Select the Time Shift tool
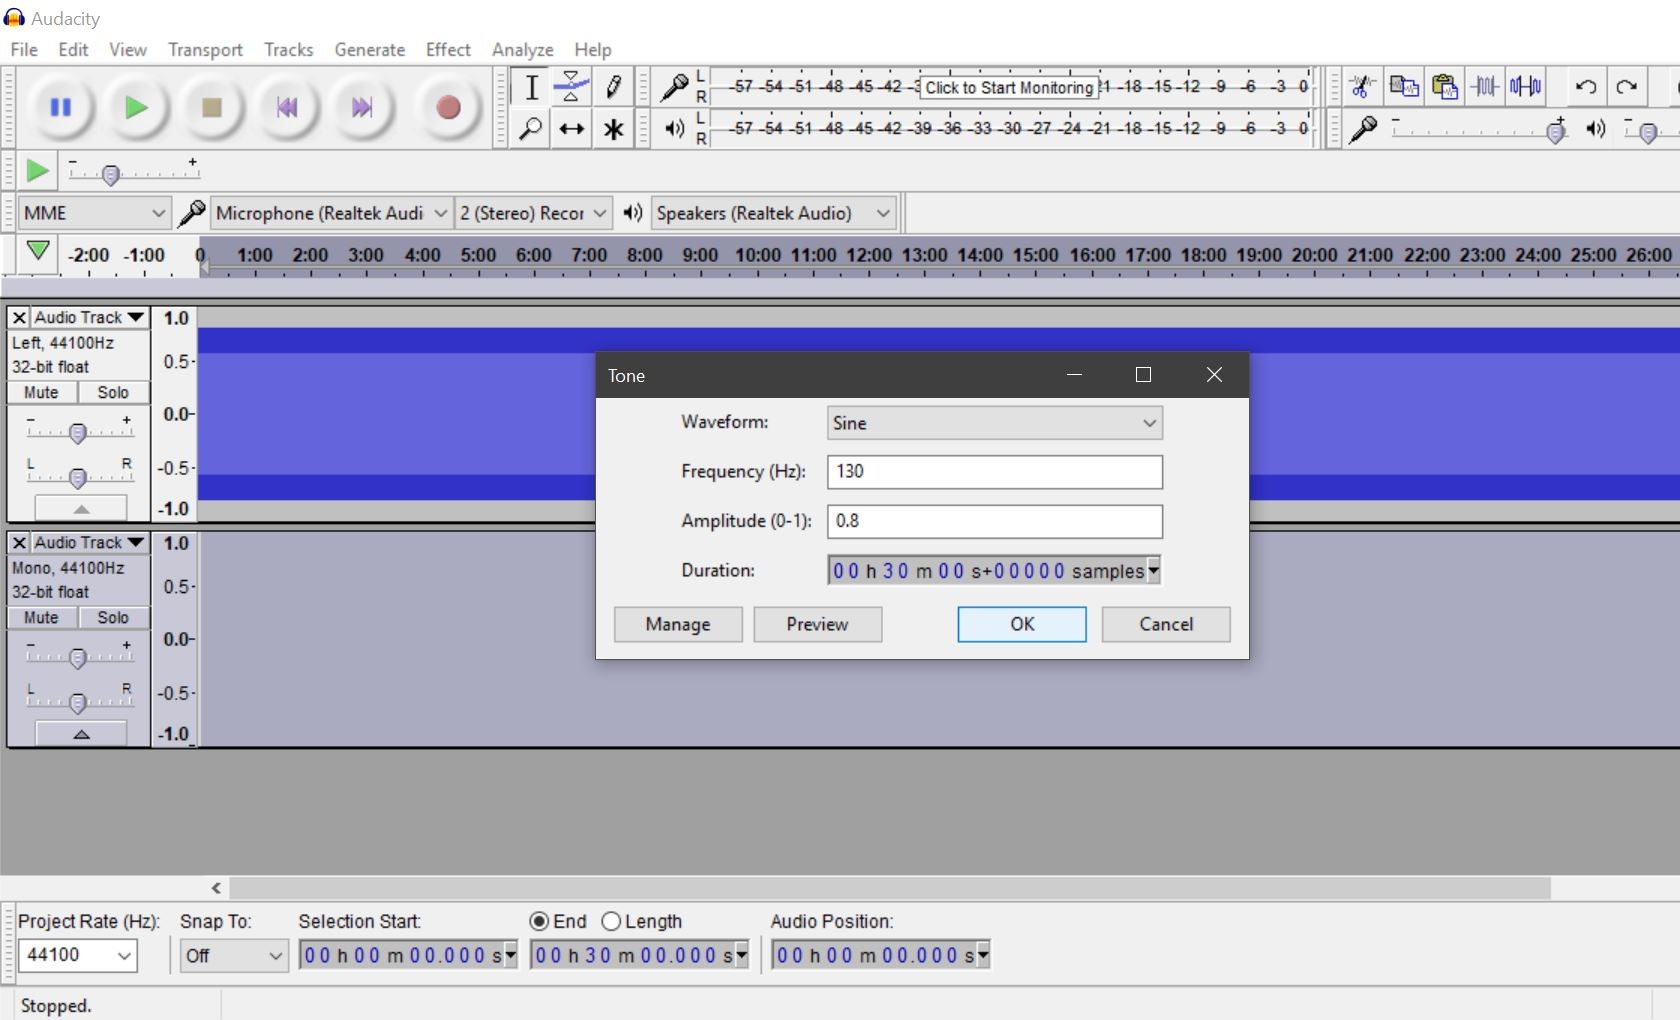This screenshot has height=1020, width=1680. point(571,128)
